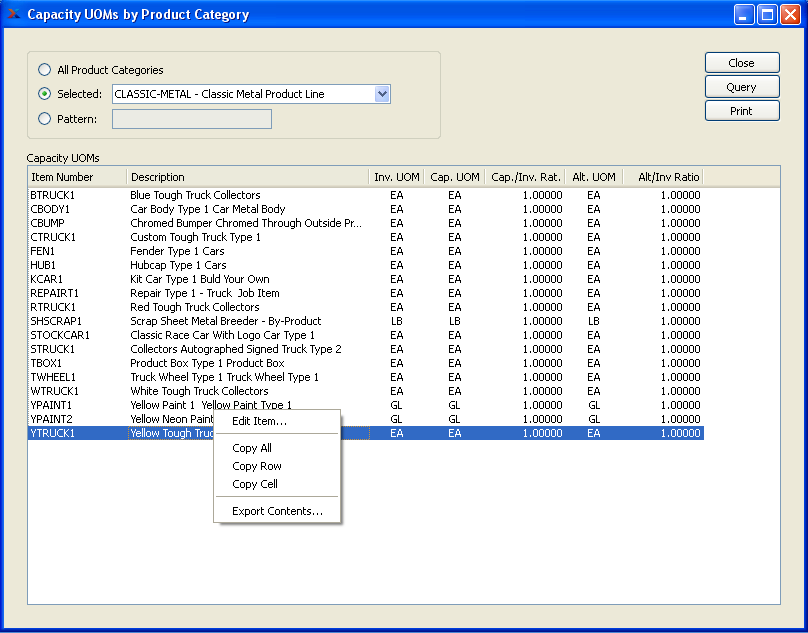This screenshot has width=808, height=633.
Task: Select the SHSCRAP1 scrap sheet metal row
Action: point(56,321)
